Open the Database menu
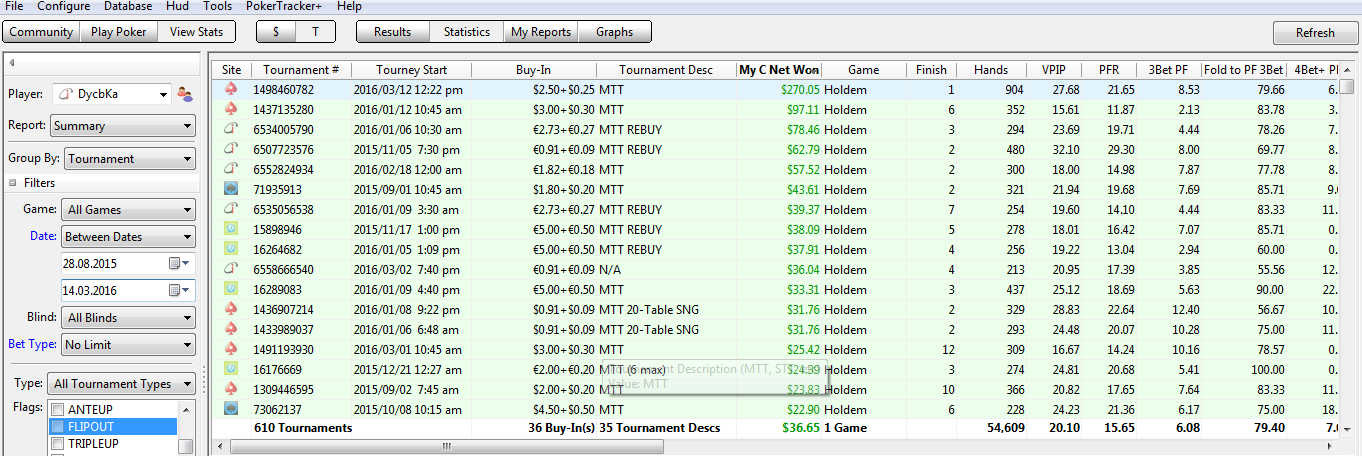 pos(128,6)
